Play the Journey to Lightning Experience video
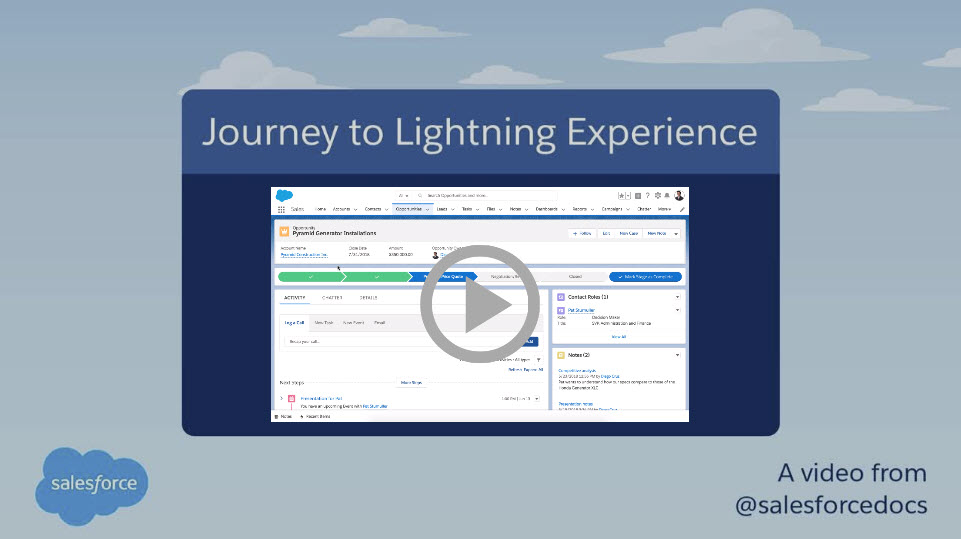The image size is (961, 539). [x=480, y=304]
